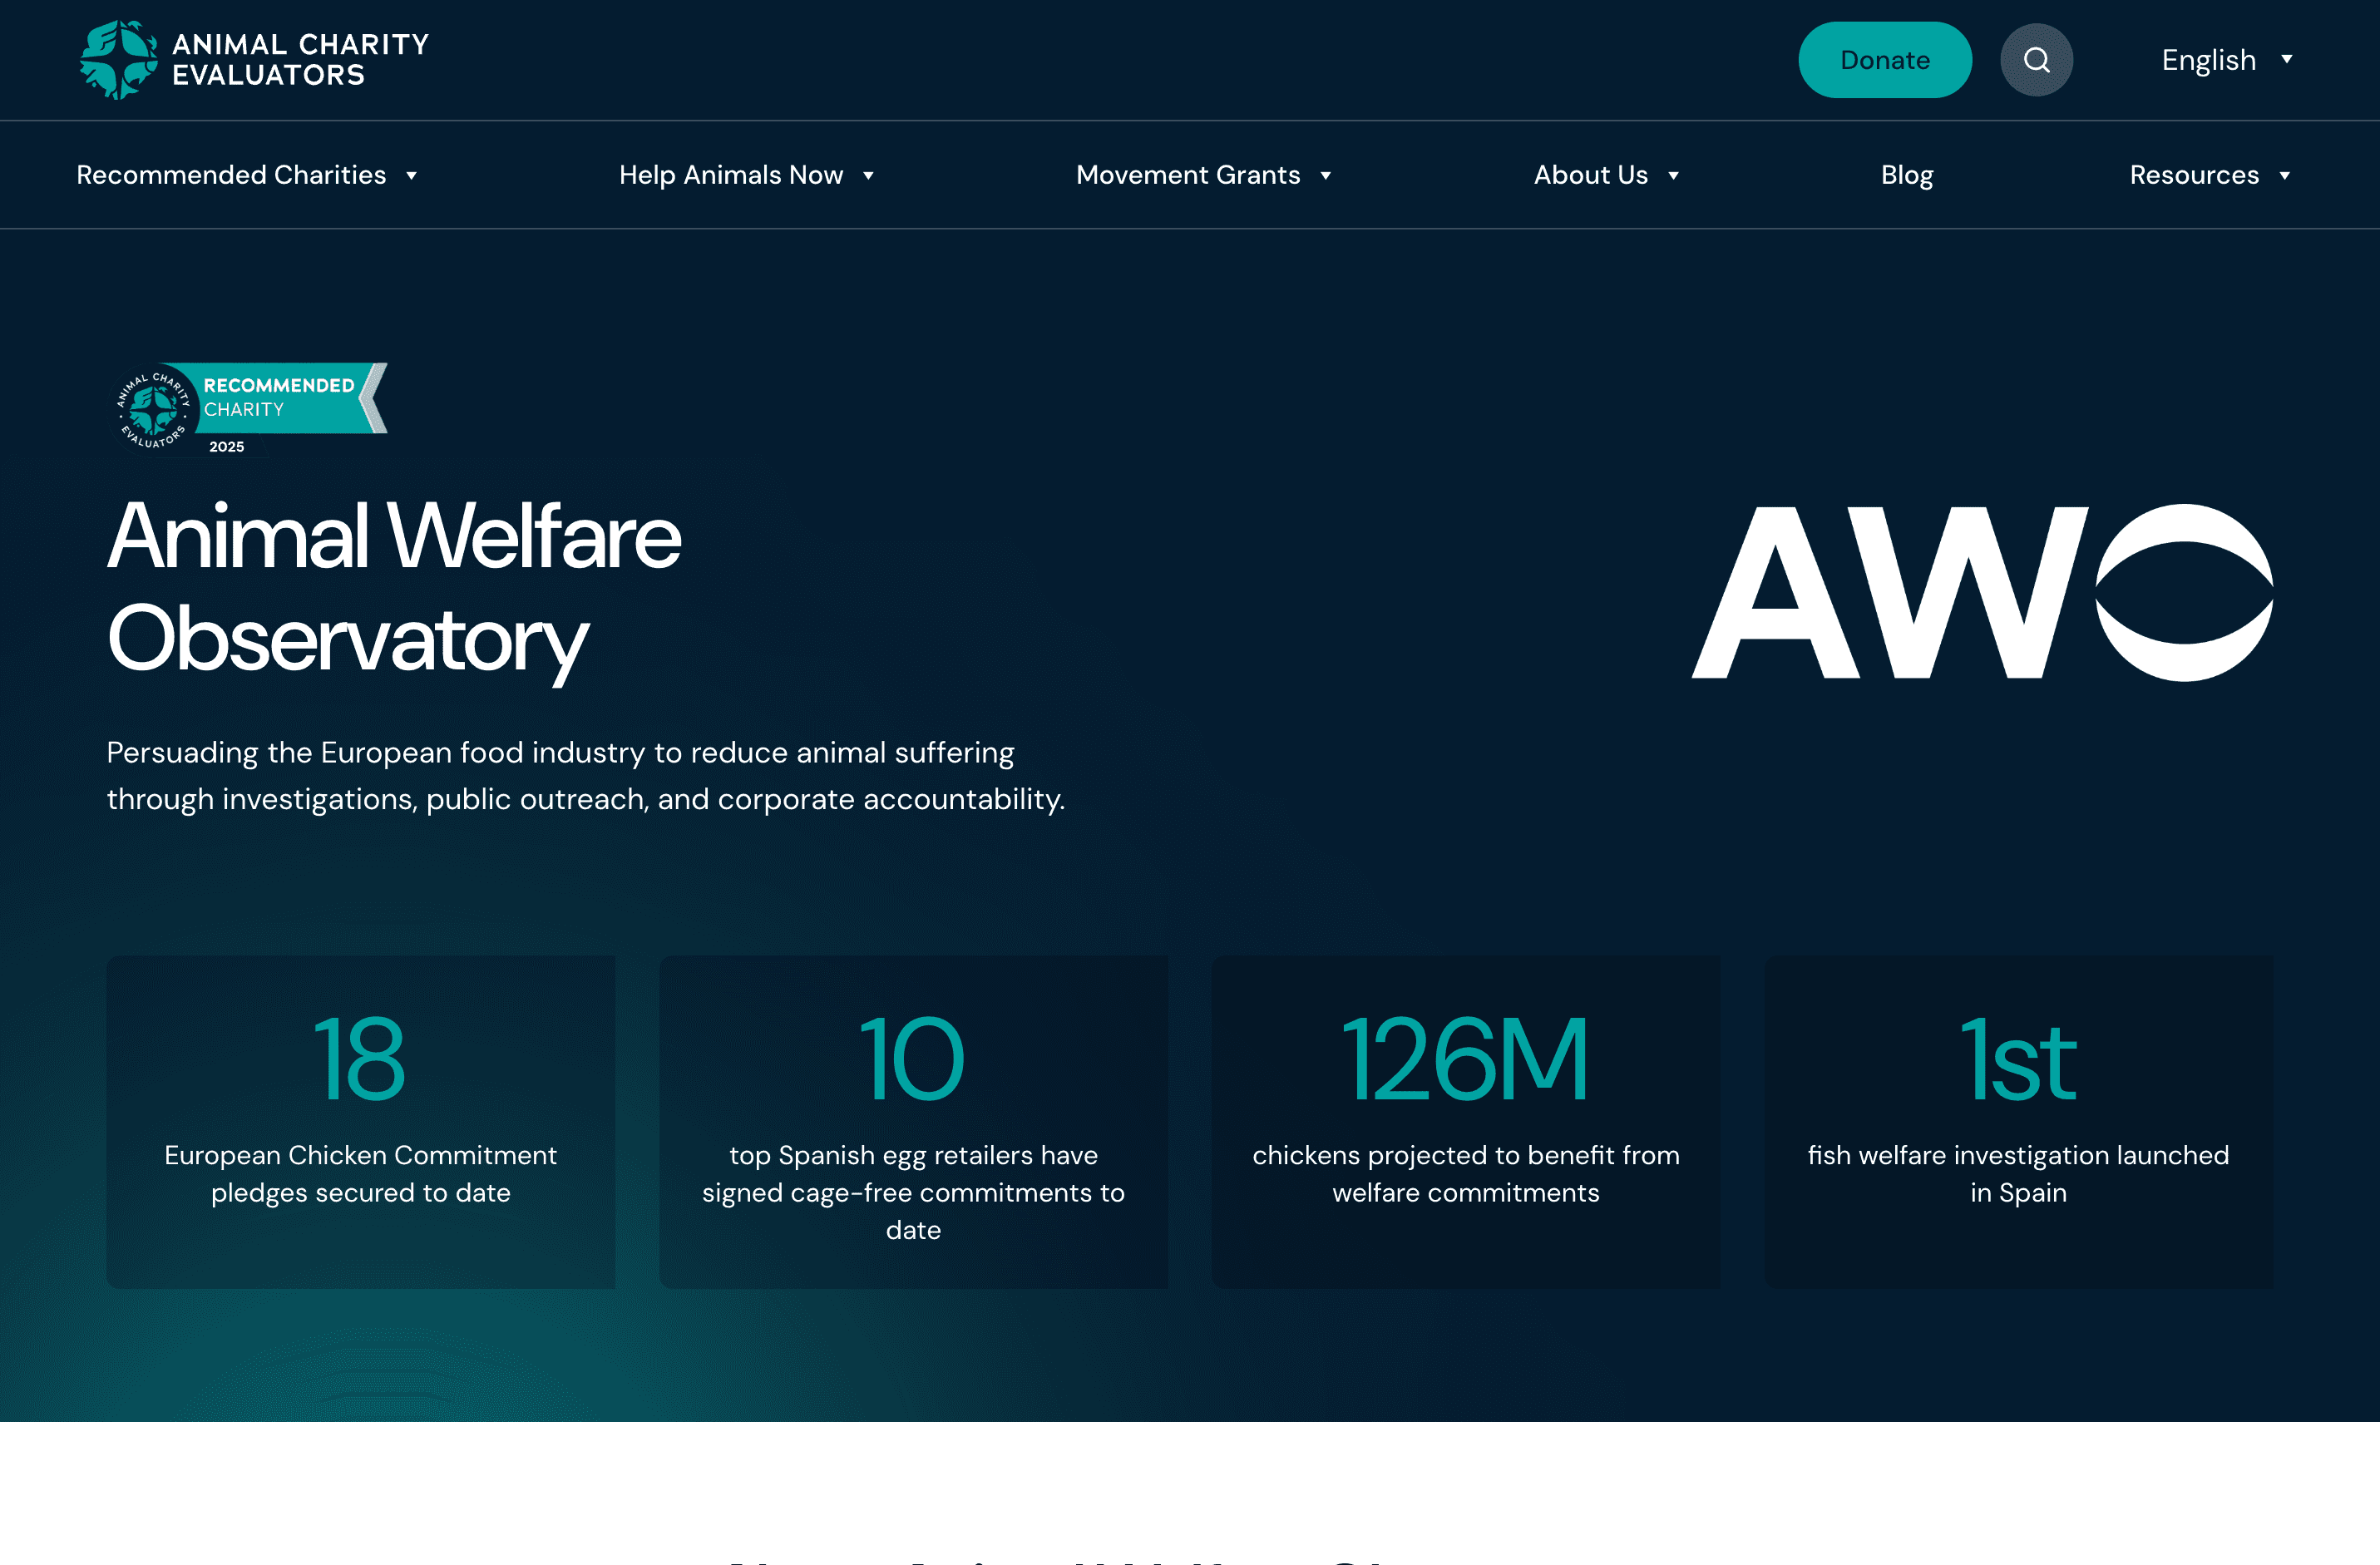Expand the About Us arrow

point(1673,176)
